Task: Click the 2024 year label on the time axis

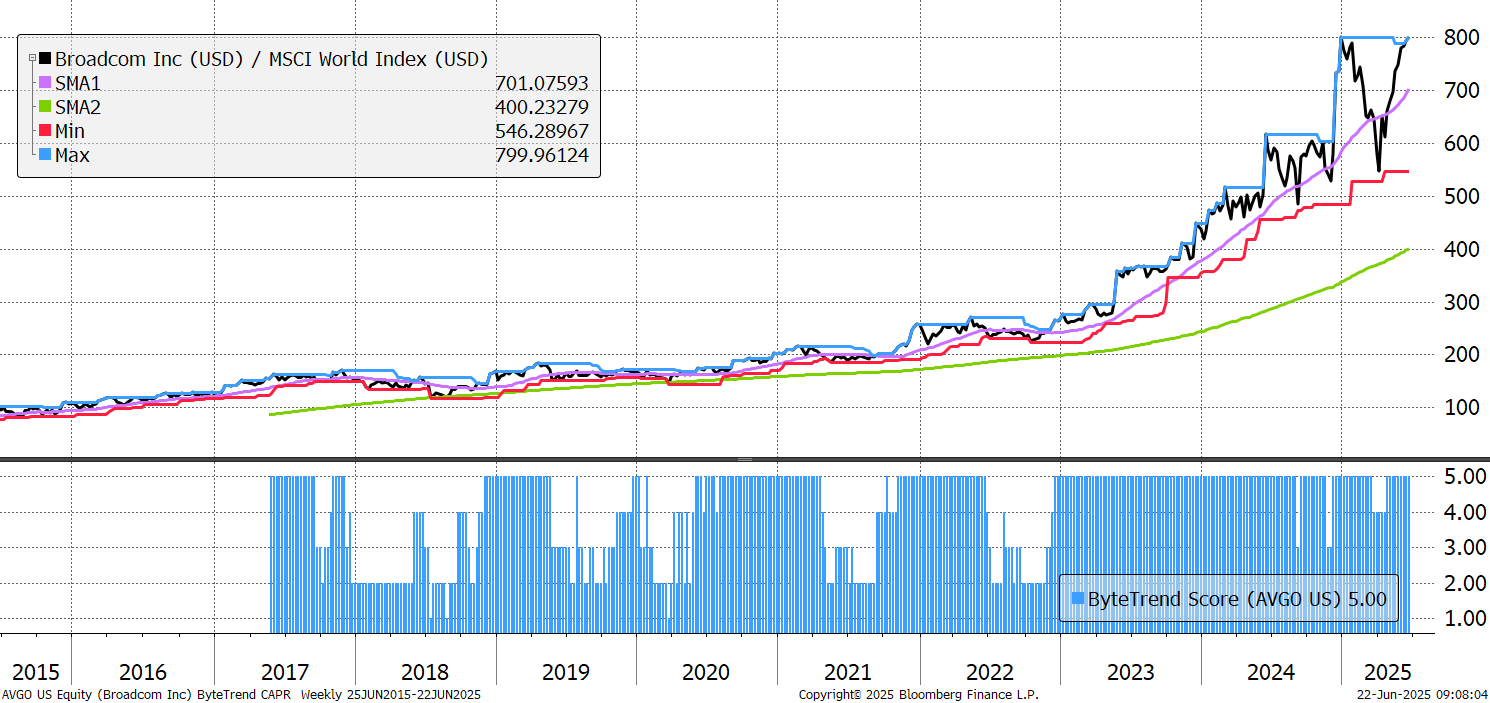Action: pos(1271,672)
